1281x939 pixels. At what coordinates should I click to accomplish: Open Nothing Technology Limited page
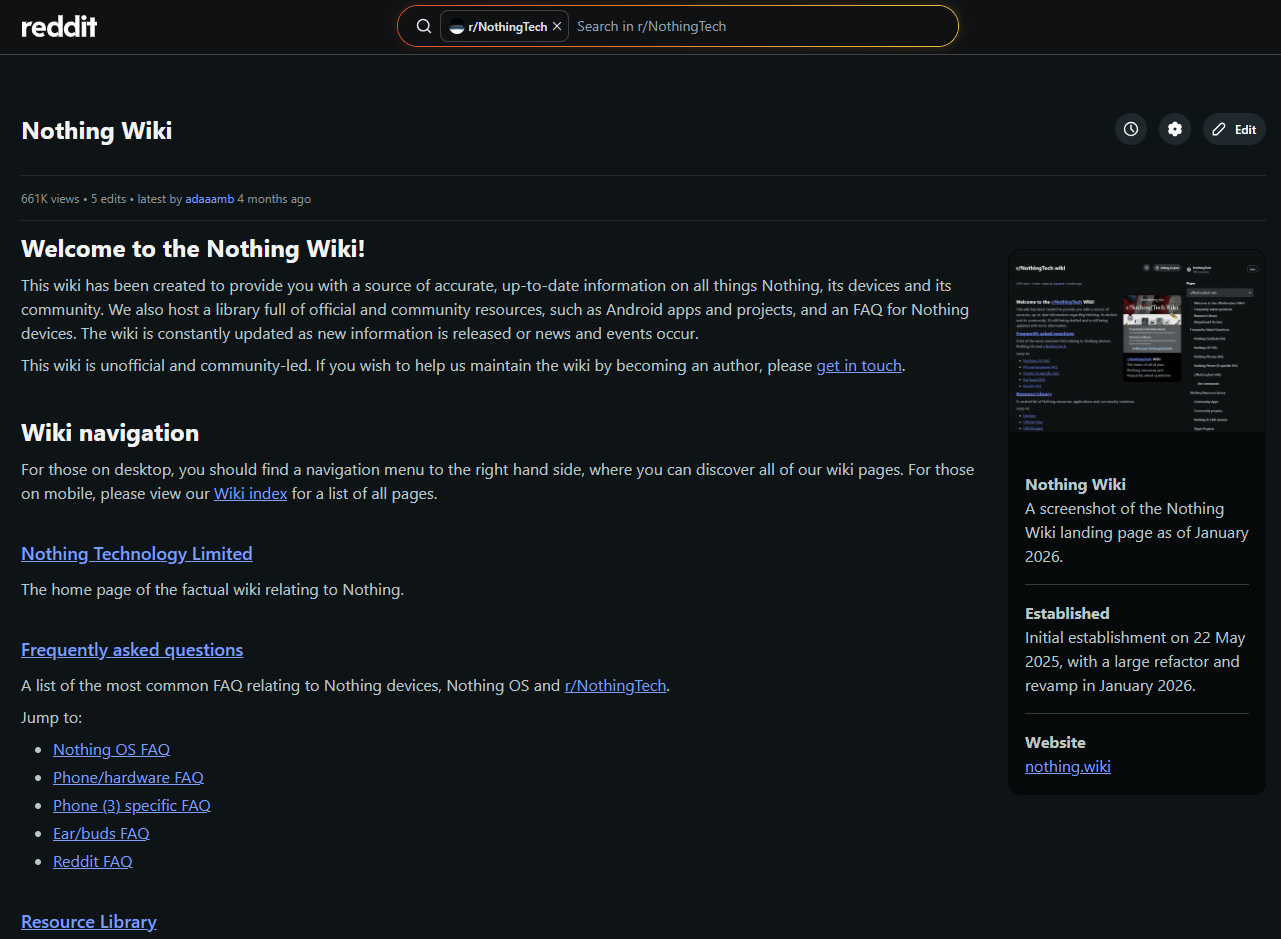click(x=137, y=554)
